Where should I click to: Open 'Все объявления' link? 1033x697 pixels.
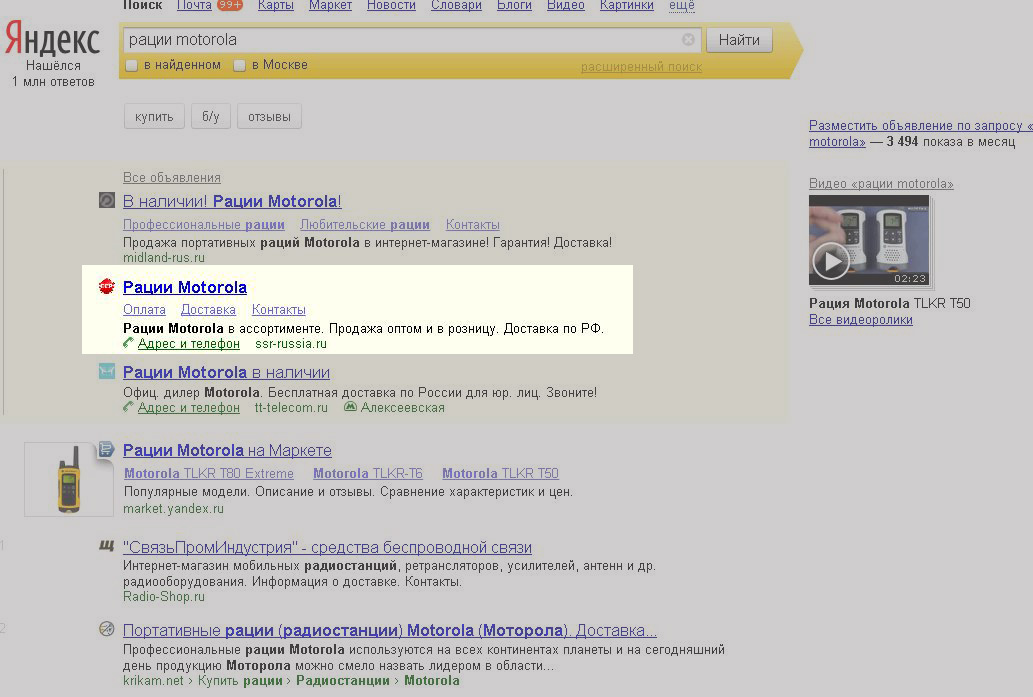click(x=172, y=177)
